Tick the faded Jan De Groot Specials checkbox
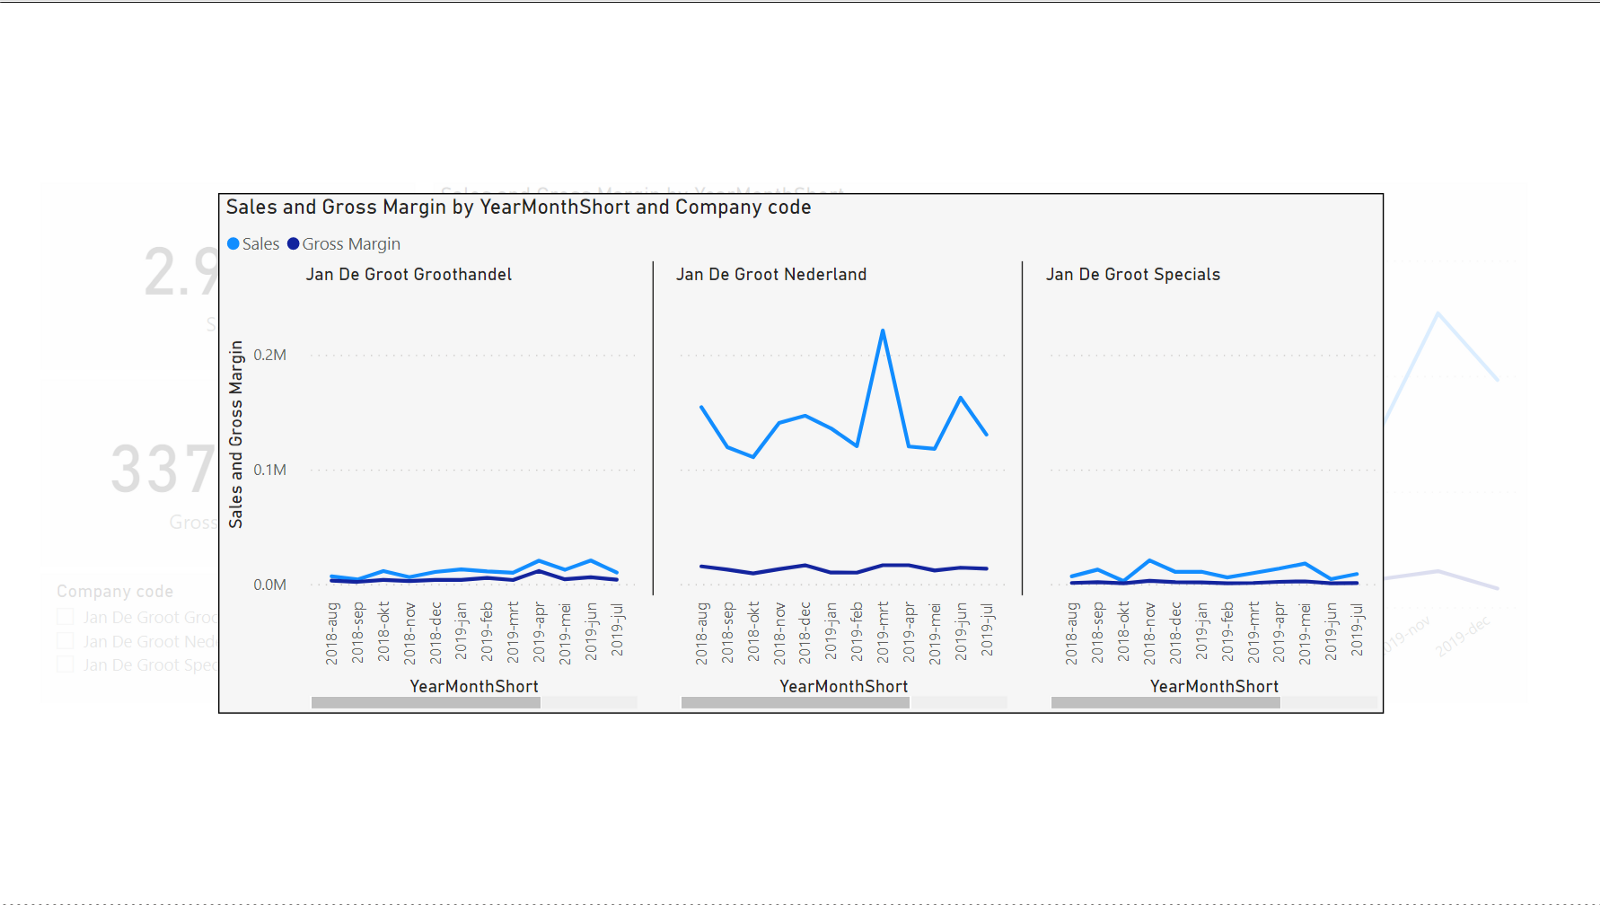 (x=65, y=665)
